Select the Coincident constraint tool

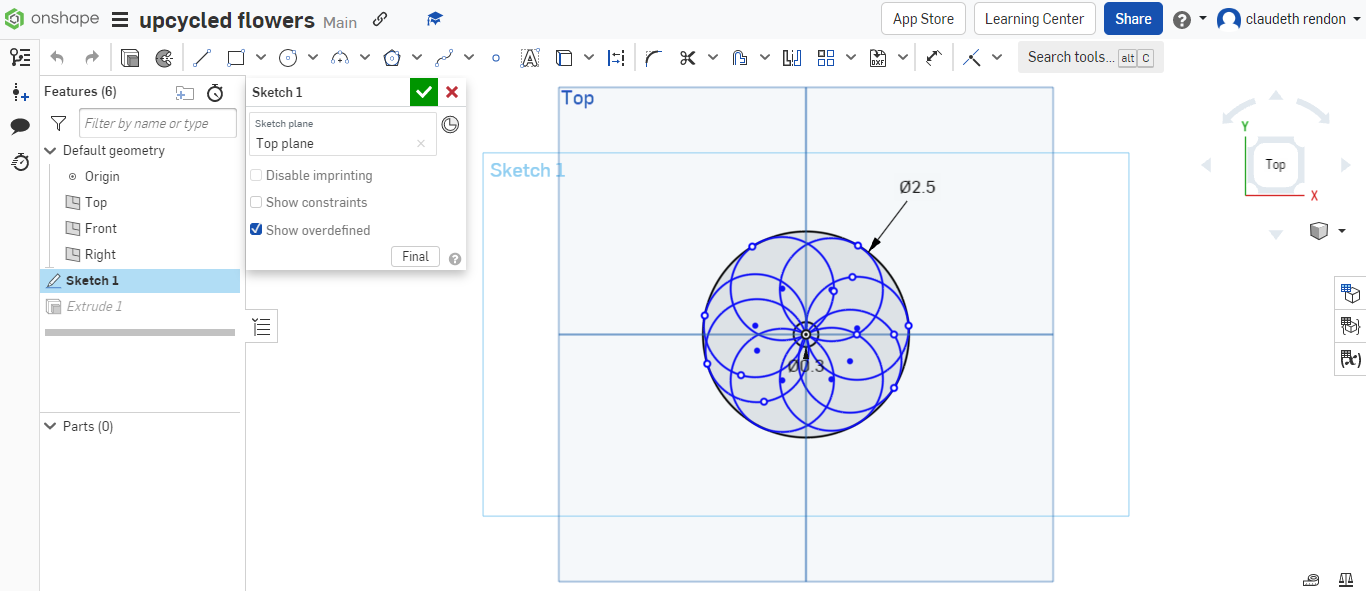click(x=972, y=58)
